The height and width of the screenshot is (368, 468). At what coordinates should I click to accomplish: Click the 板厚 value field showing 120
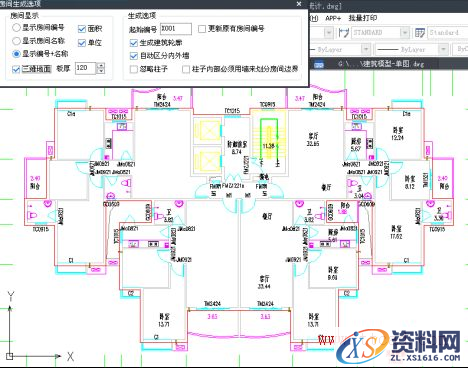[85, 68]
